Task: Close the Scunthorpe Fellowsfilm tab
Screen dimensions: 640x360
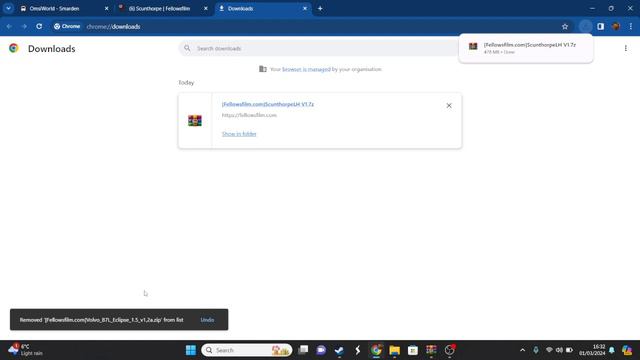Action: click(x=206, y=8)
